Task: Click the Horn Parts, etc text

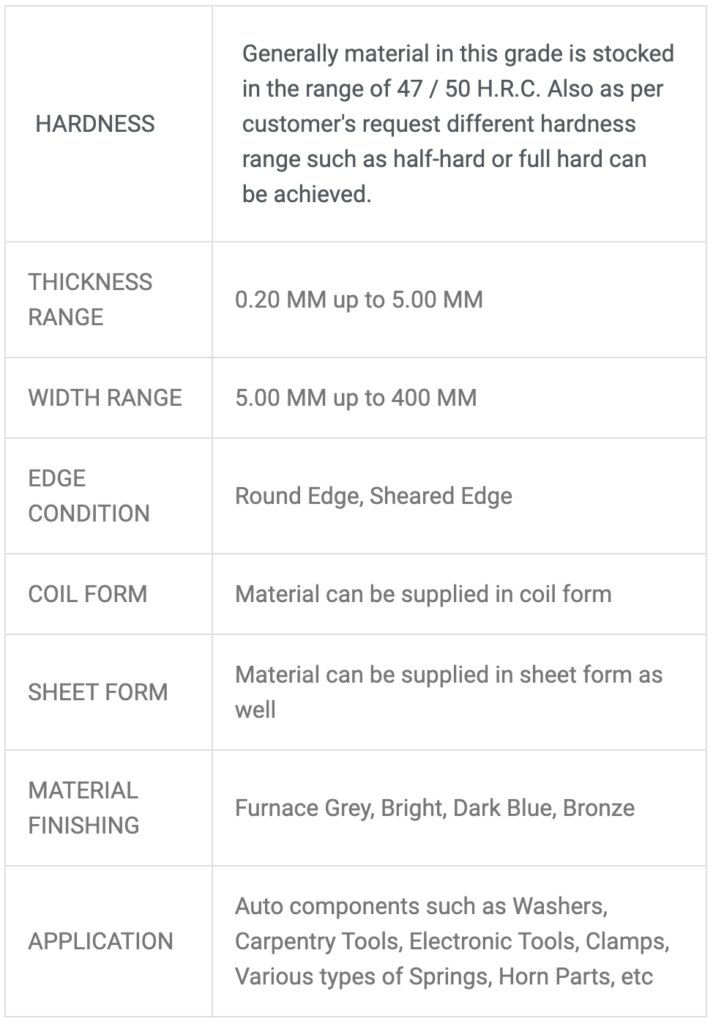Action: (575, 977)
